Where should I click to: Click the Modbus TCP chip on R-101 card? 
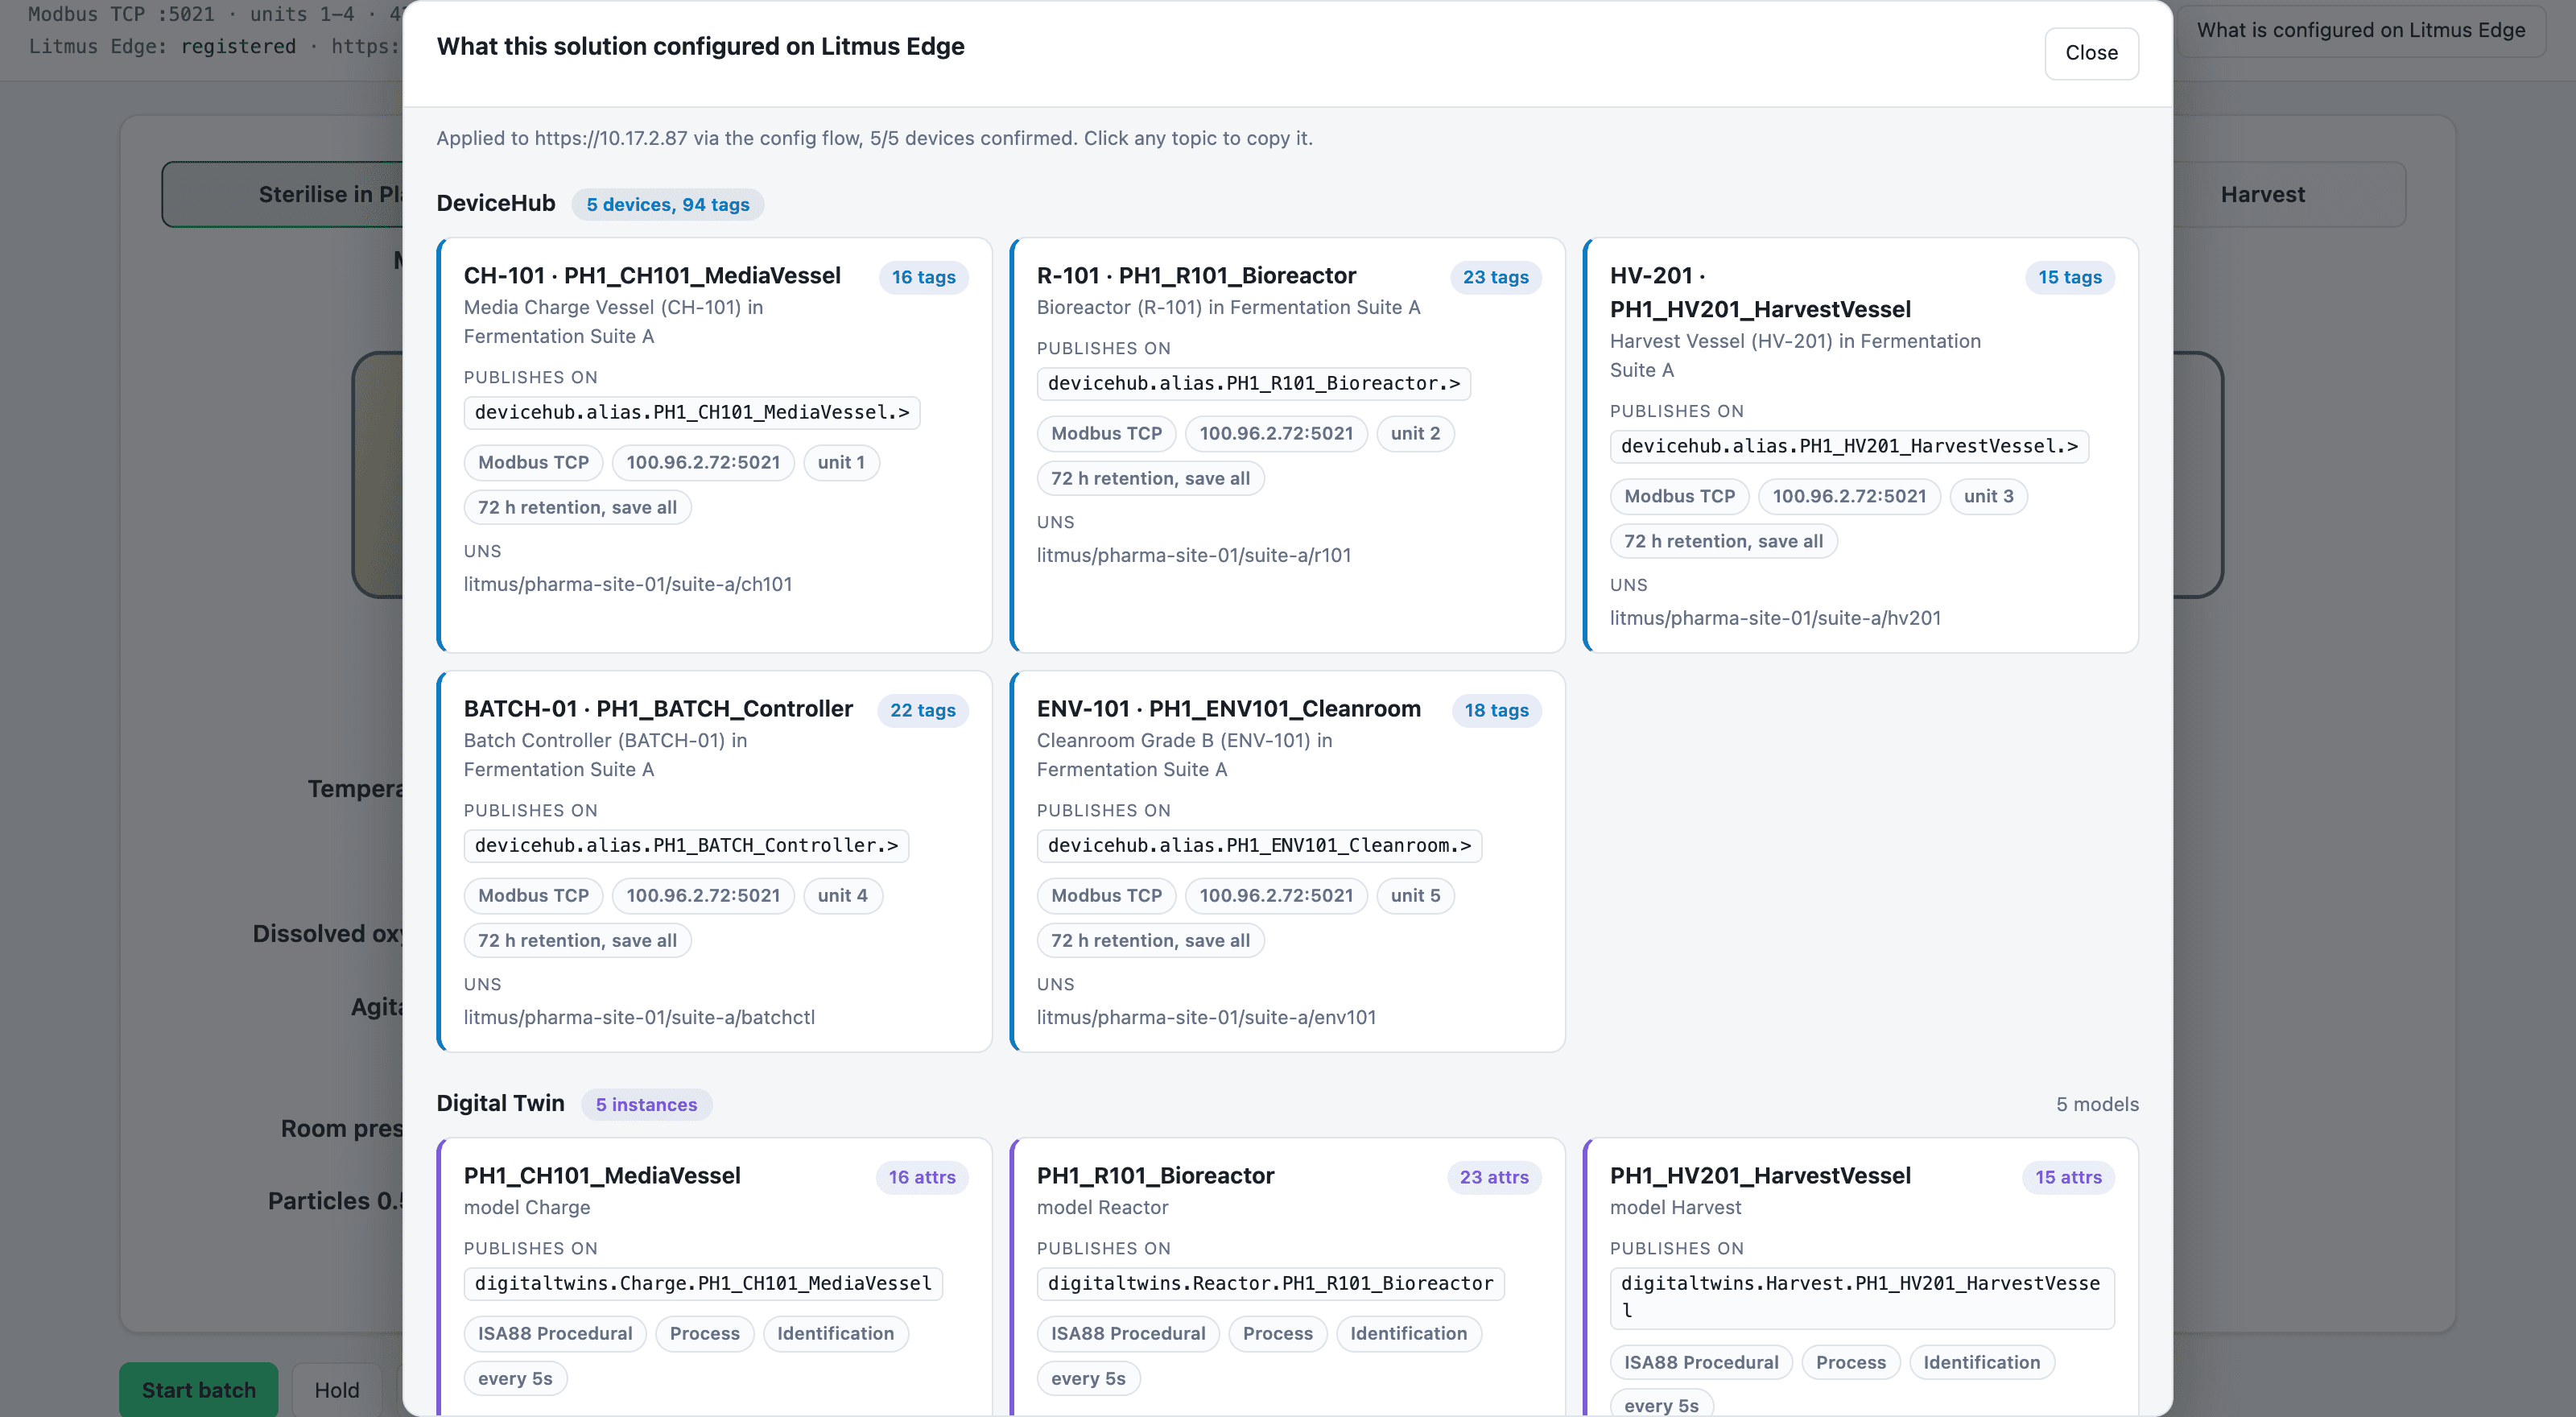1106,433
